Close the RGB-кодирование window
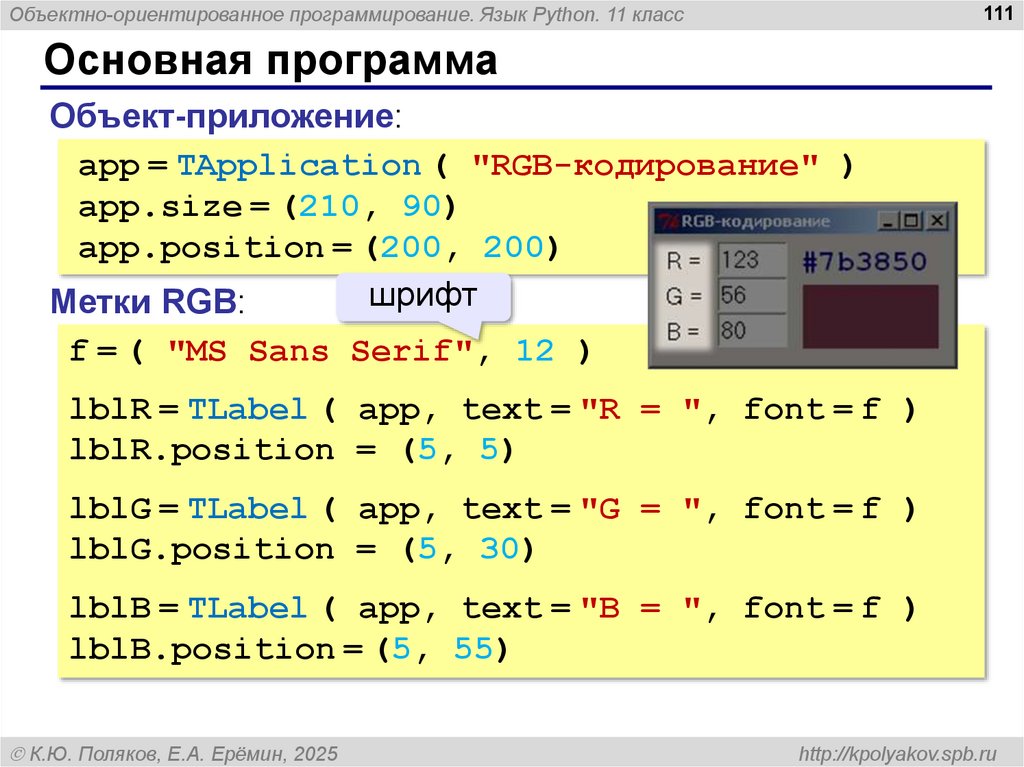1024x767 pixels. point(937,221)
